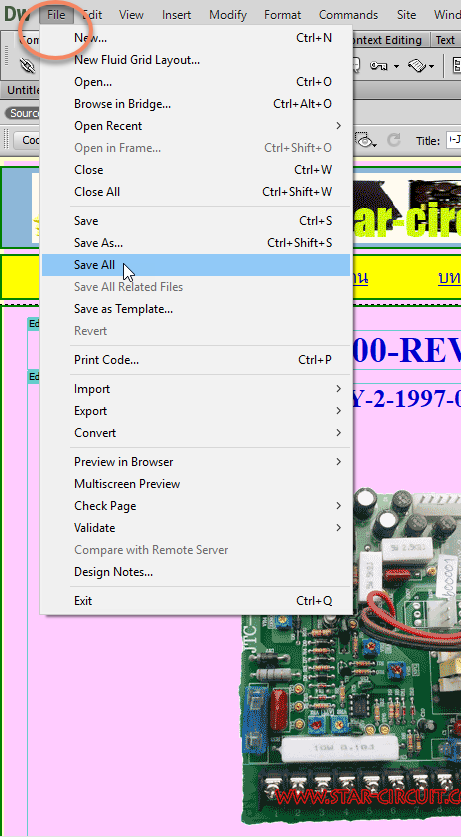Choose Exit from the File menu
Viewport: 461px width, 838px height.
(x=196, y=601)
